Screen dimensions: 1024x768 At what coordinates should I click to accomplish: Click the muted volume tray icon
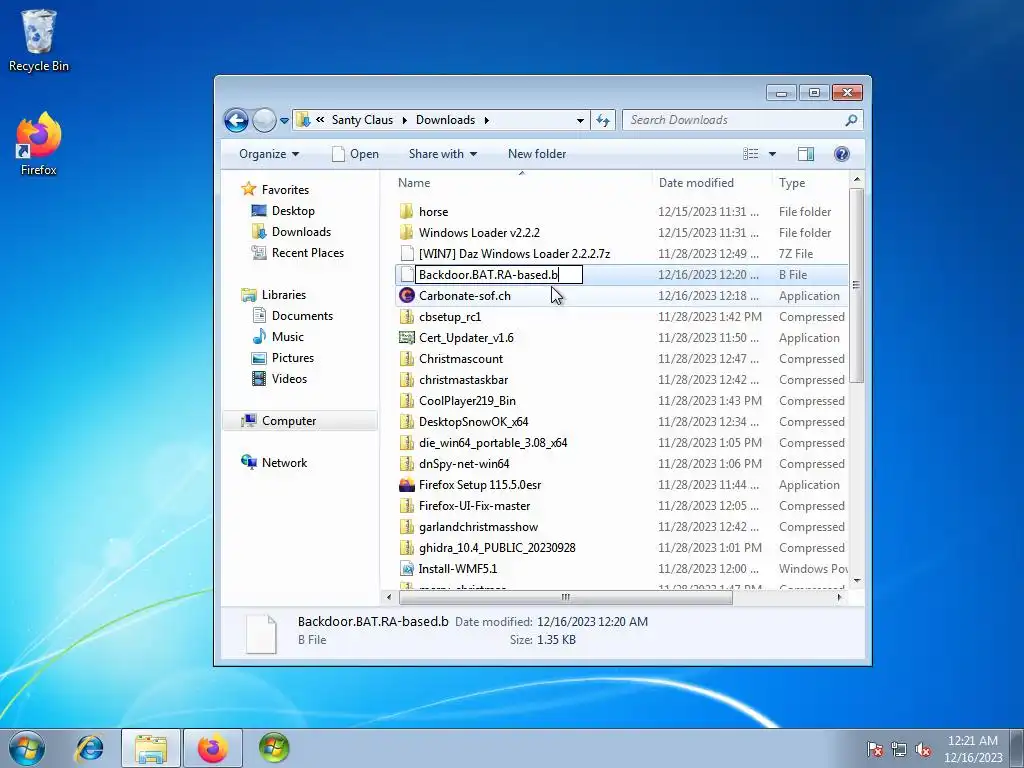point(923,749)
